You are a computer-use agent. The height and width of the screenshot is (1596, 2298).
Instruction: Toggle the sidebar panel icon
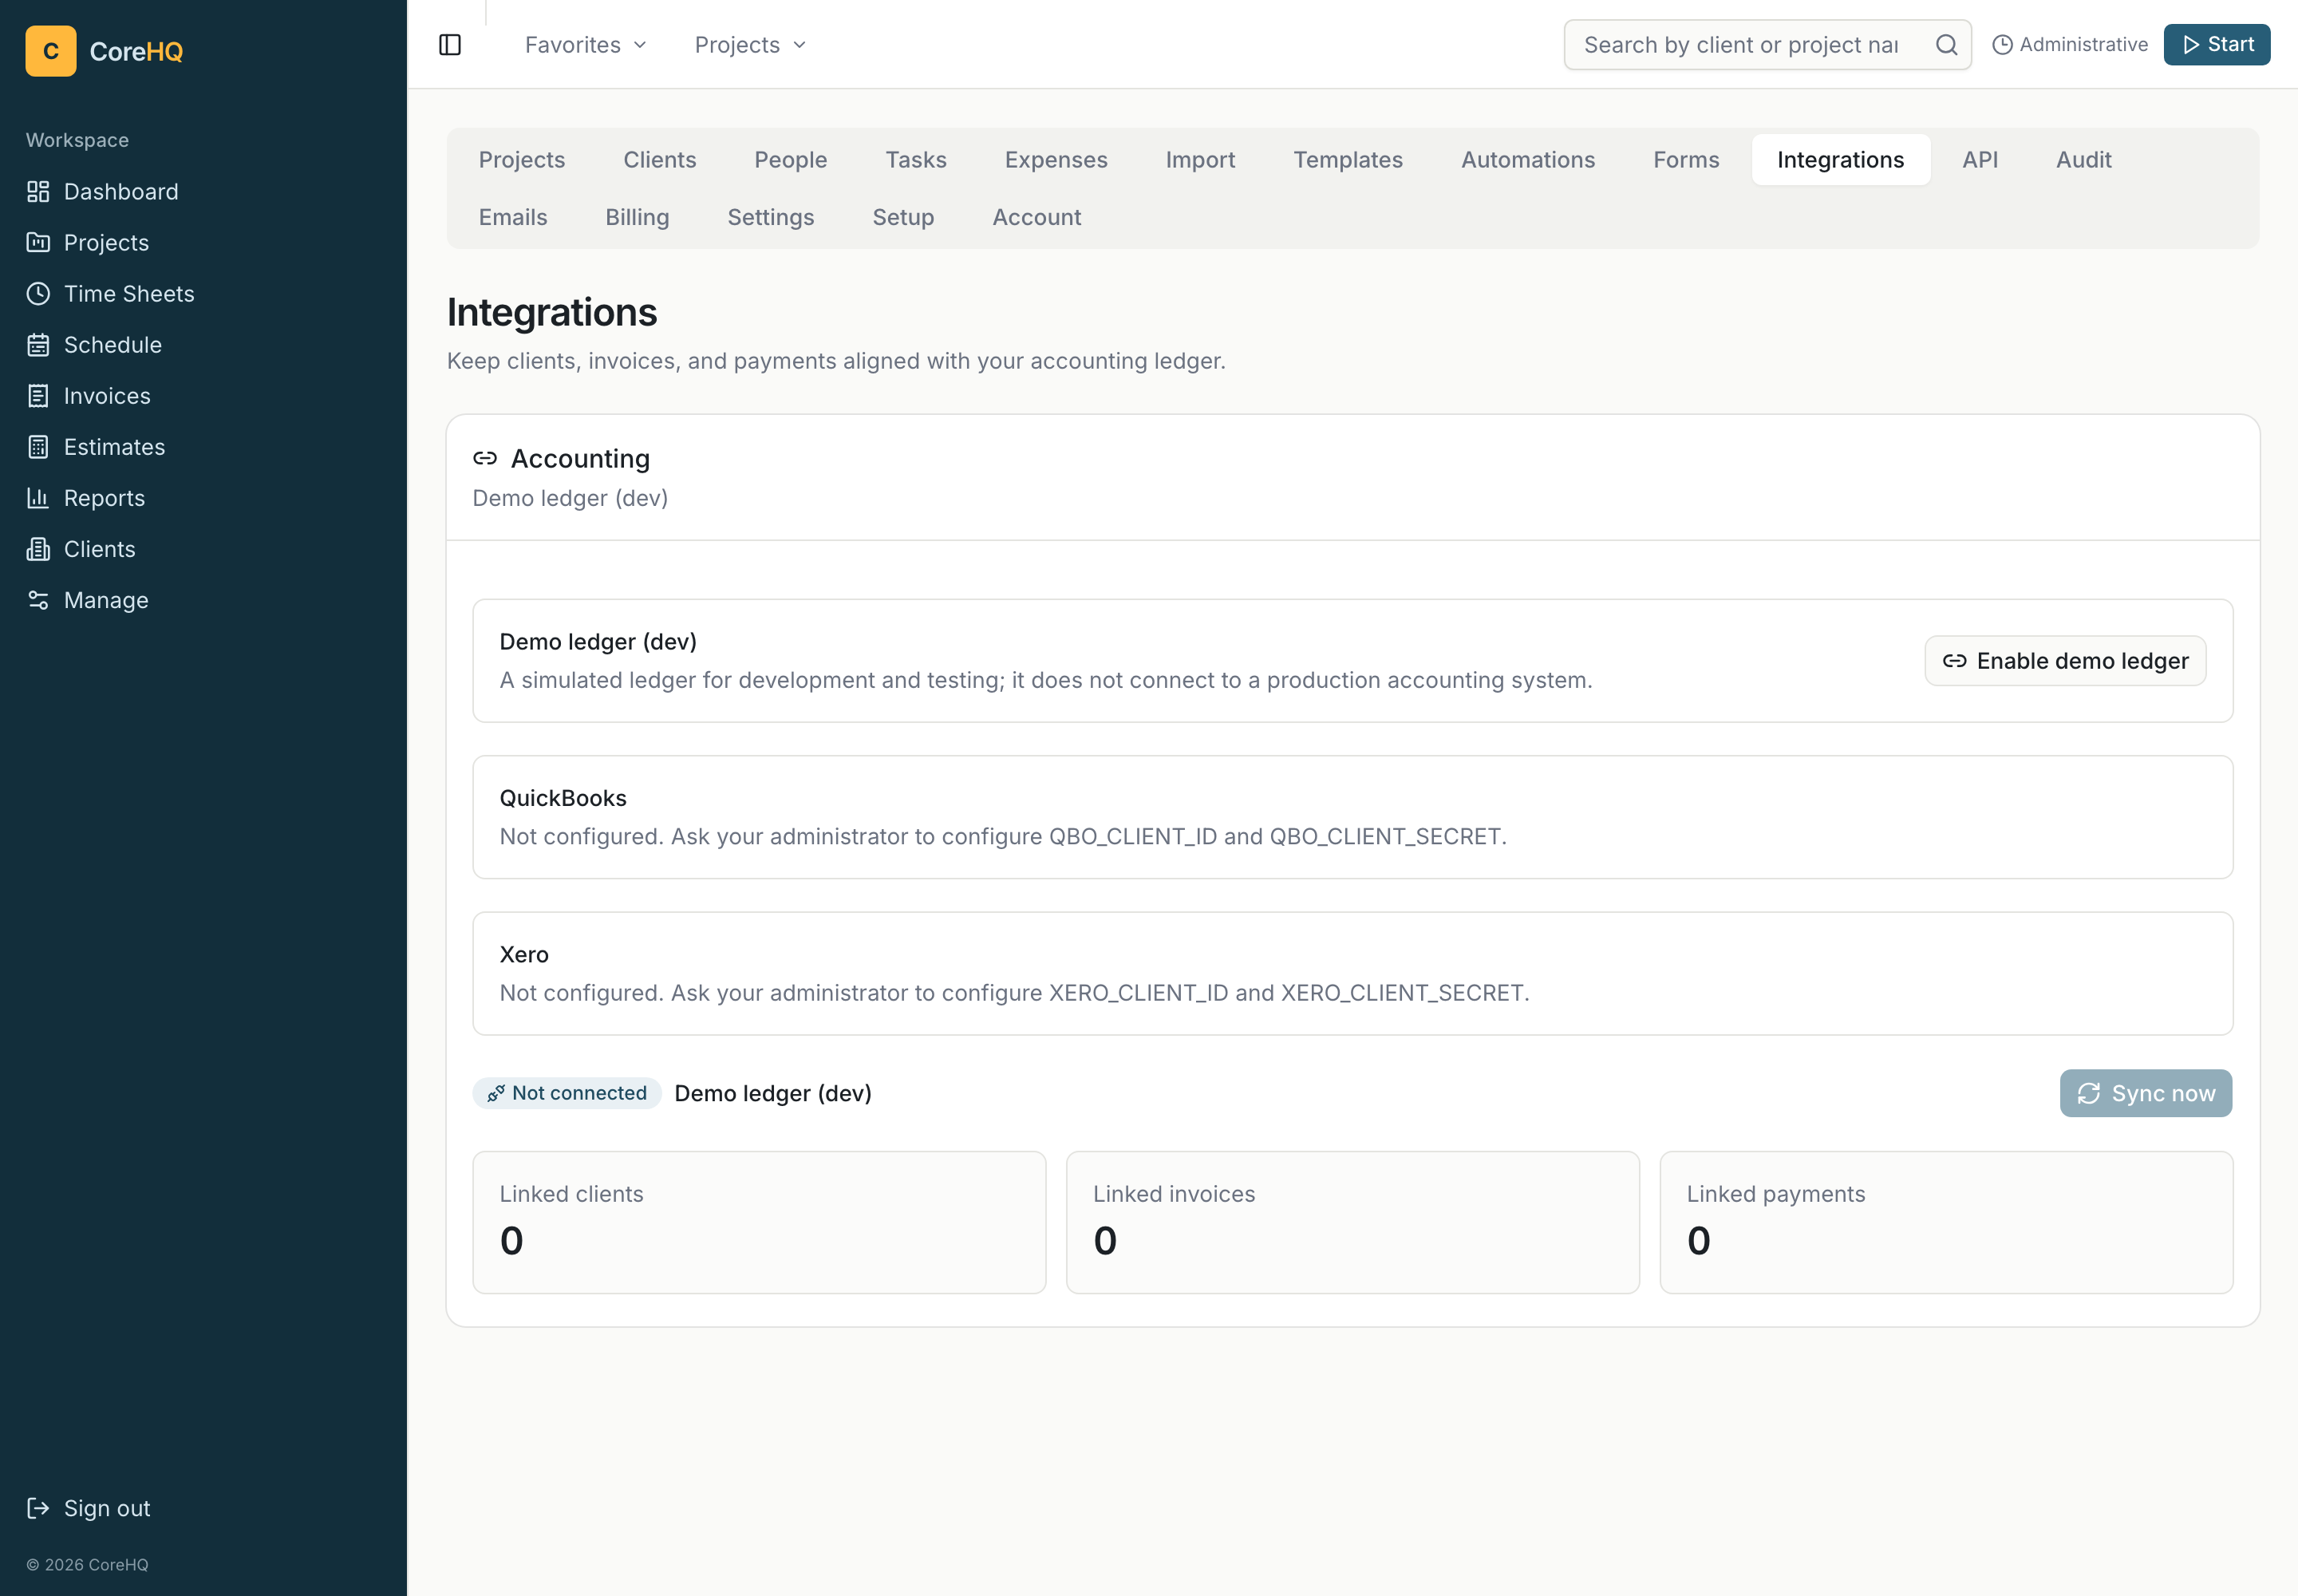click(x=450, y=45)
